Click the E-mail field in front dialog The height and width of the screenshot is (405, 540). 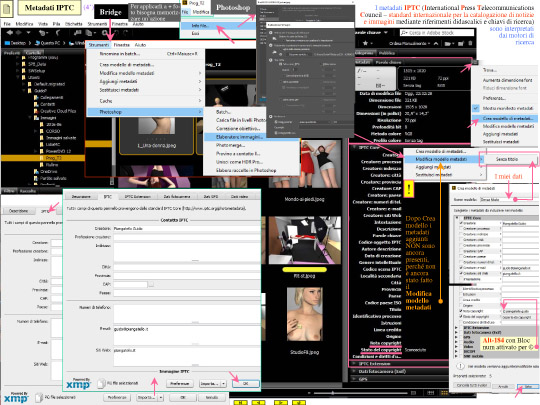tap(187, 334)
